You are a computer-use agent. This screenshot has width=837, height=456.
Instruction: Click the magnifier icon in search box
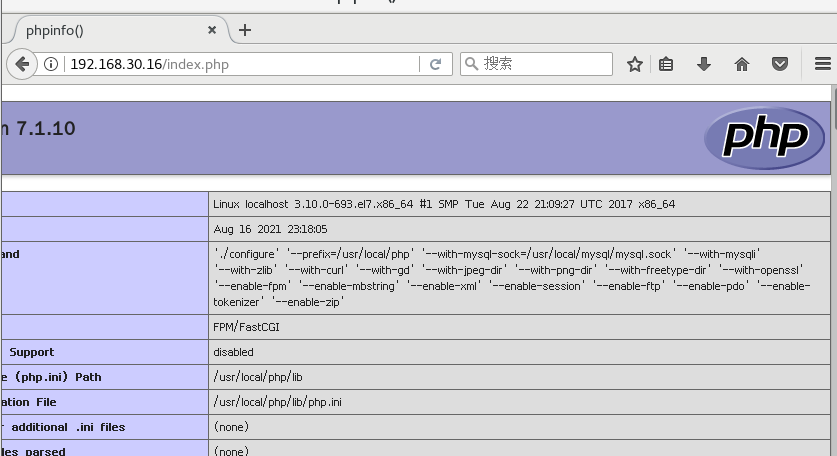pos(471,64)
